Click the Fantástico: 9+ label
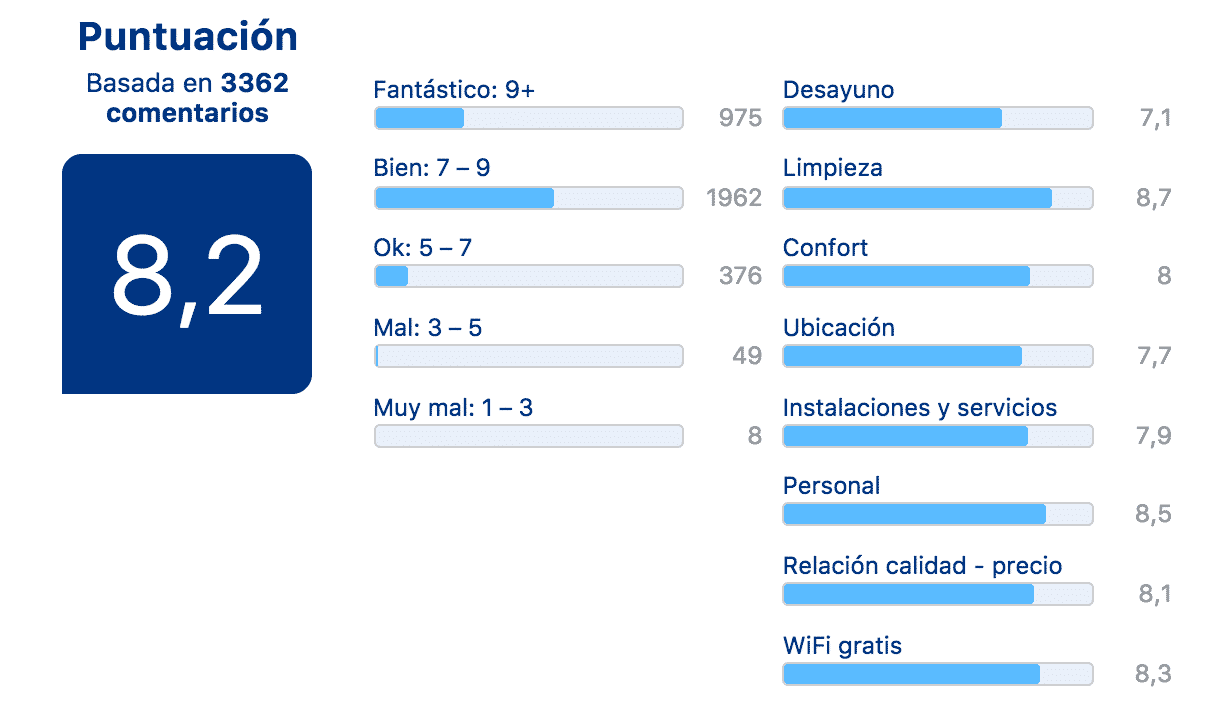The height and width of the screenshot is (724, 1210). pyautogui.click(x=454, y=90)
